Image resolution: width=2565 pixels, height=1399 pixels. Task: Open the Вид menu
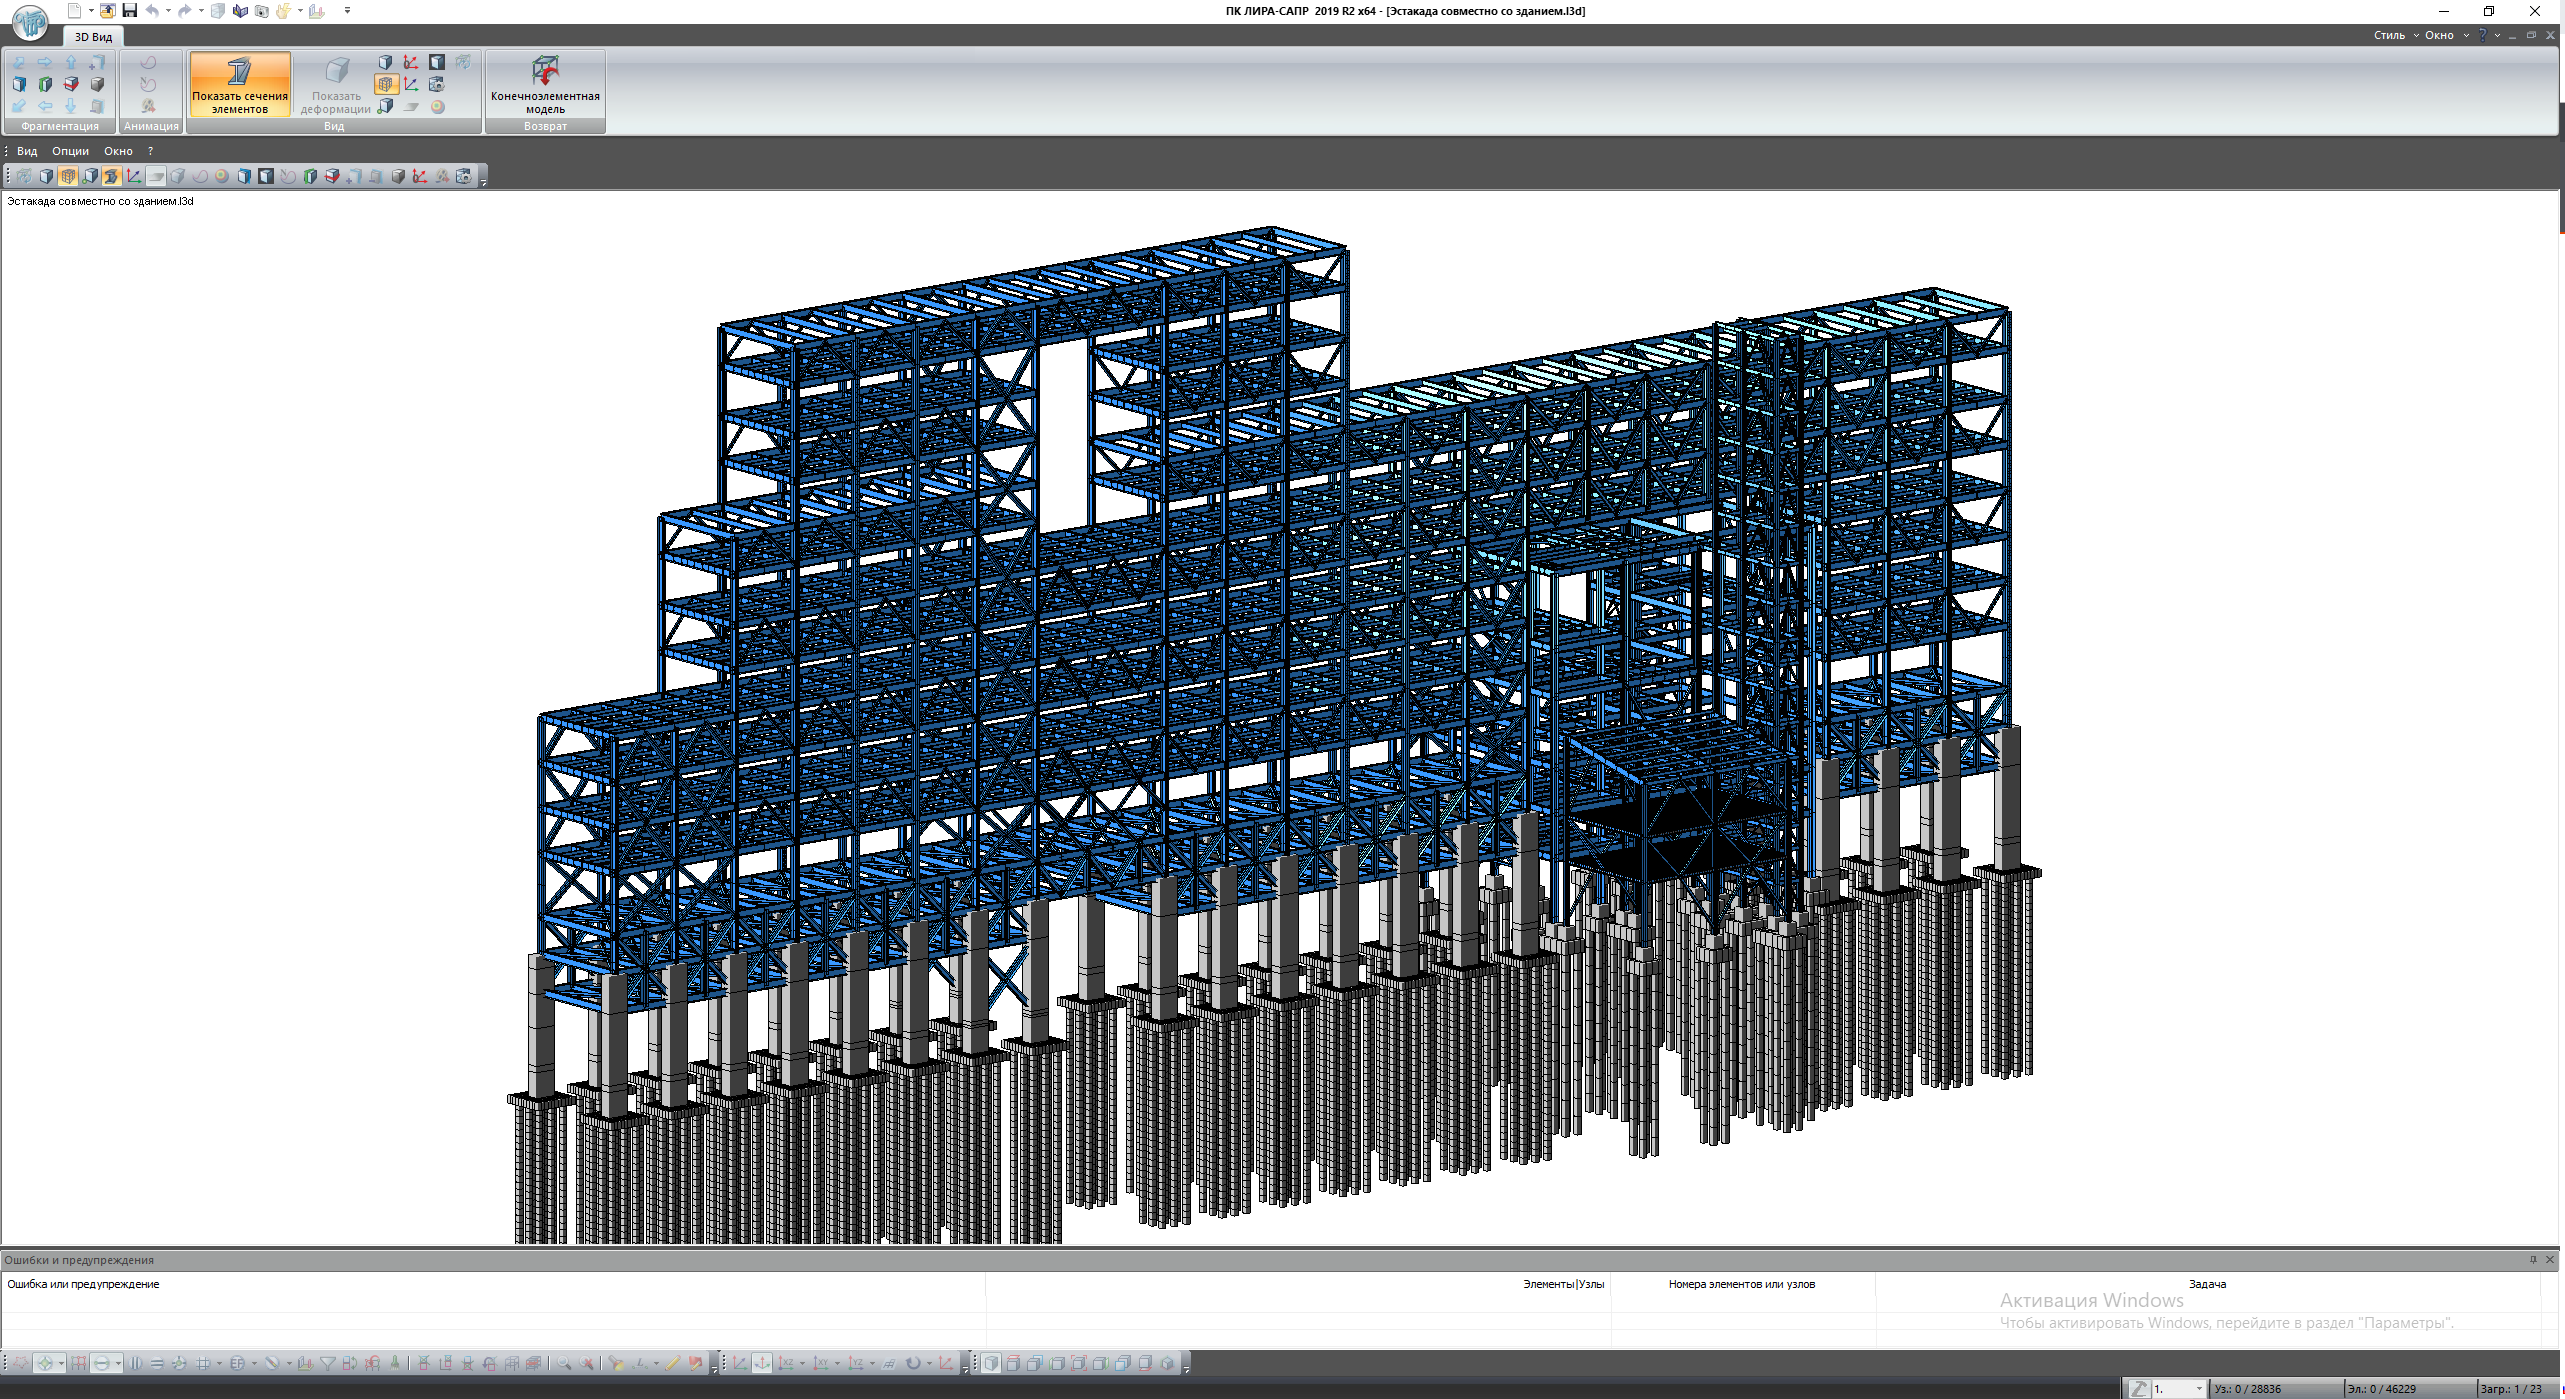point(27,151)
